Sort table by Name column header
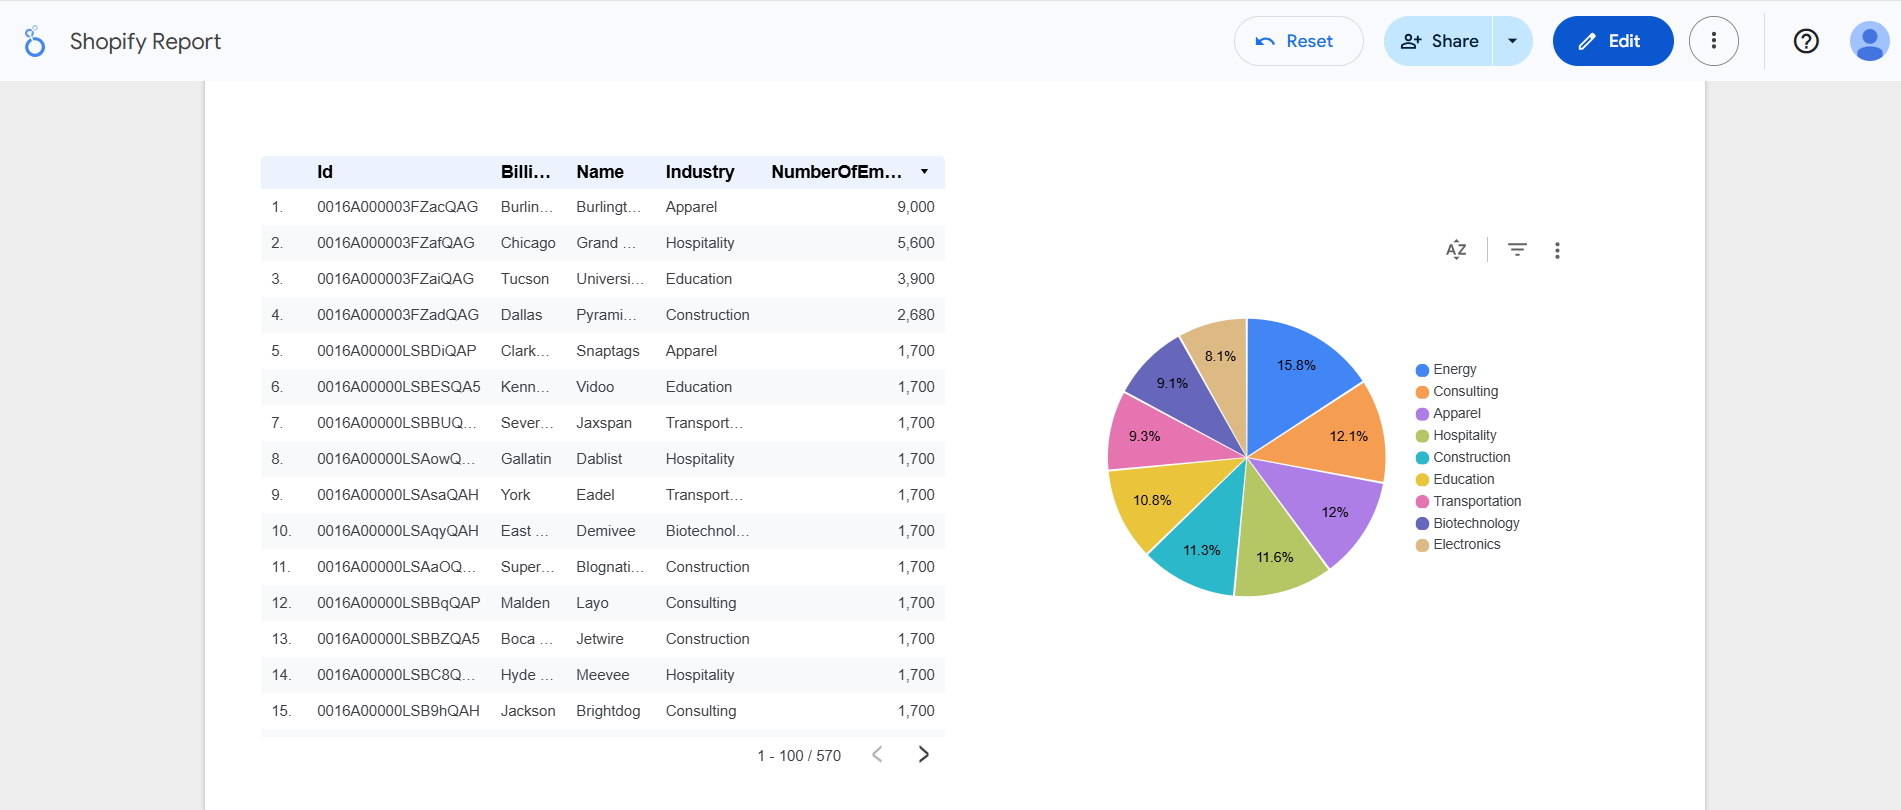 tap(600, 172)
